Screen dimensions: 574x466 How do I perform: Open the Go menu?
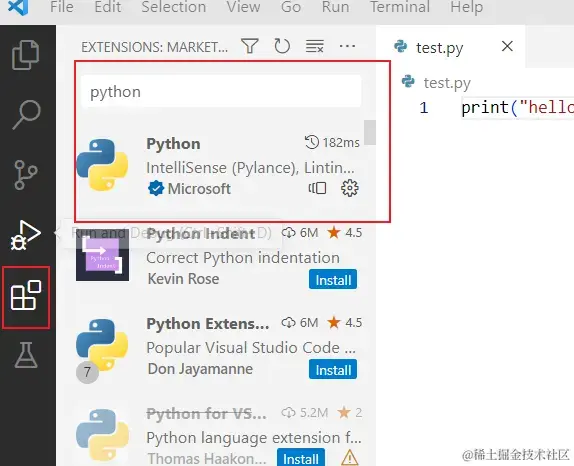click(291, 7)
